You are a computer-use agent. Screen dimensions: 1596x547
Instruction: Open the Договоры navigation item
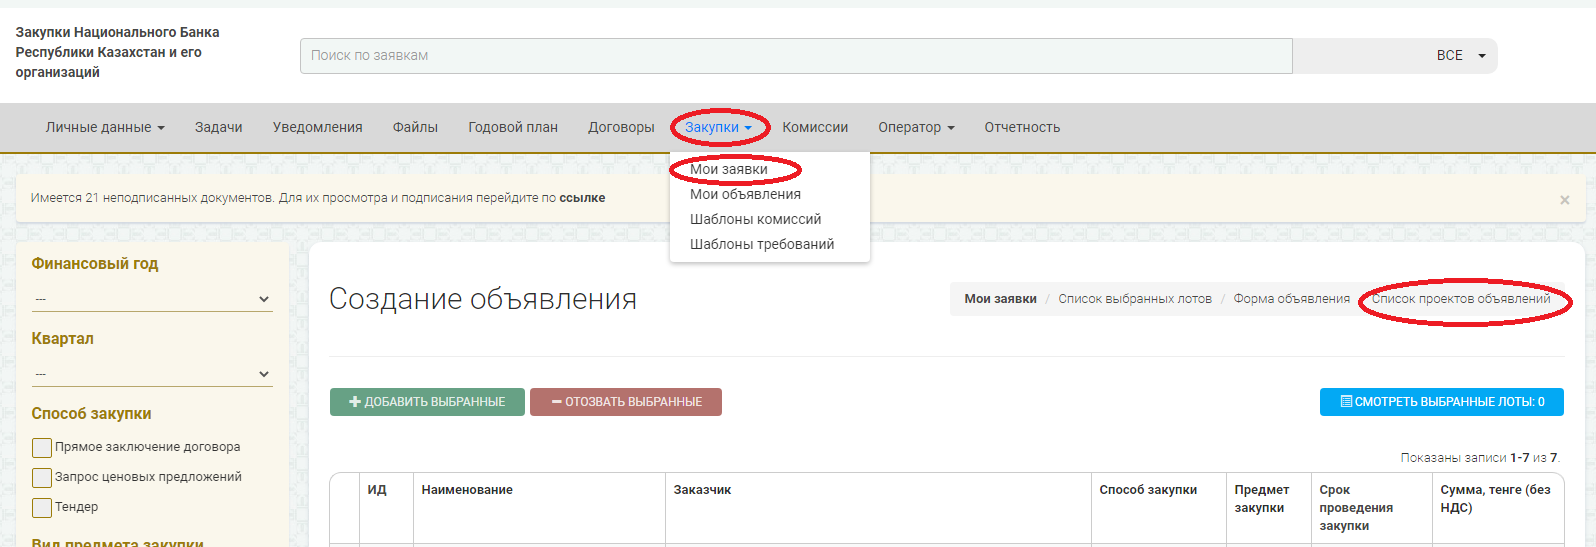pyautogui.click(x=621, y=127)
